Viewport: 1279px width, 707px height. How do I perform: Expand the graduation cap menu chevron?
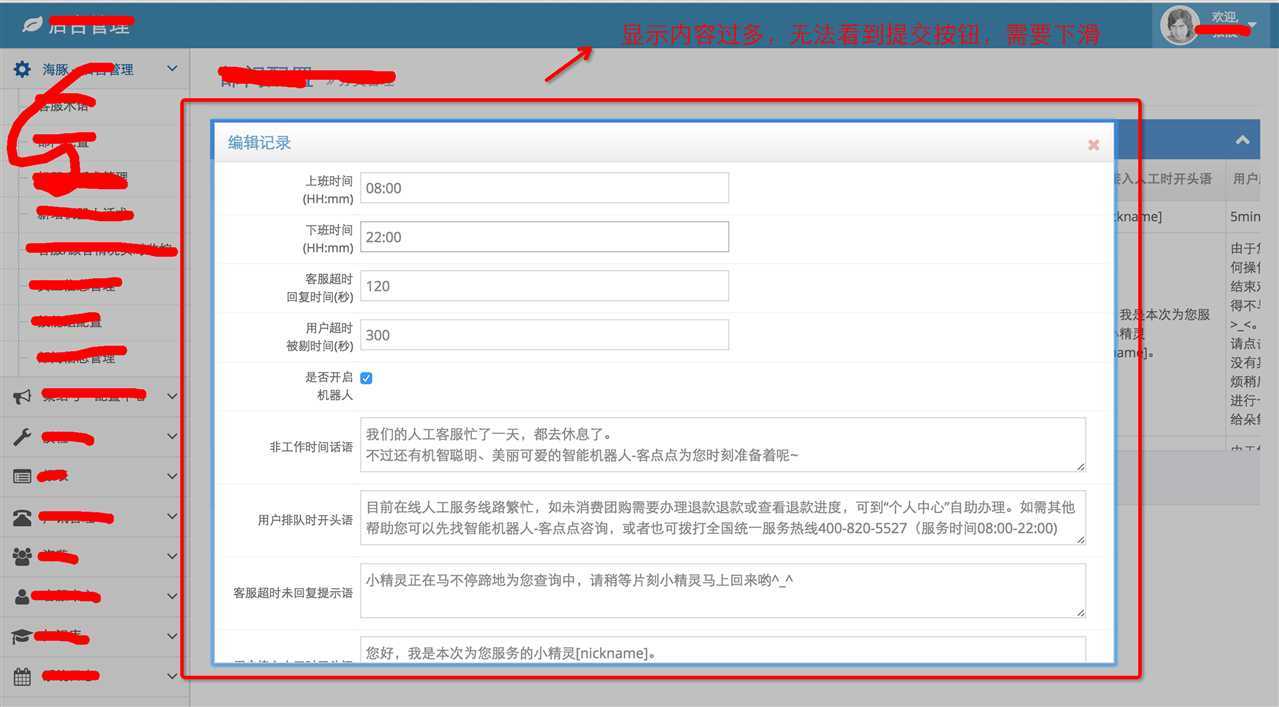click(172, 636)
